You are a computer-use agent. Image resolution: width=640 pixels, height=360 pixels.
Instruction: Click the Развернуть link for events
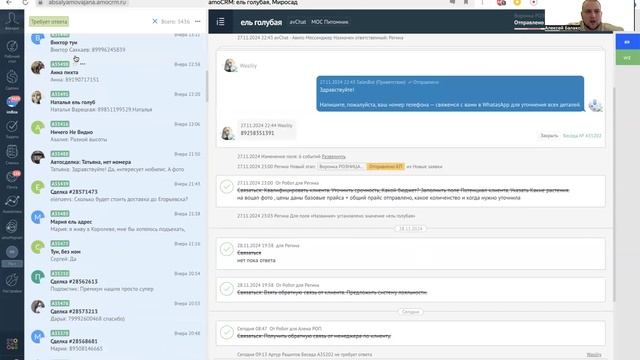click(x=333, y=156)
